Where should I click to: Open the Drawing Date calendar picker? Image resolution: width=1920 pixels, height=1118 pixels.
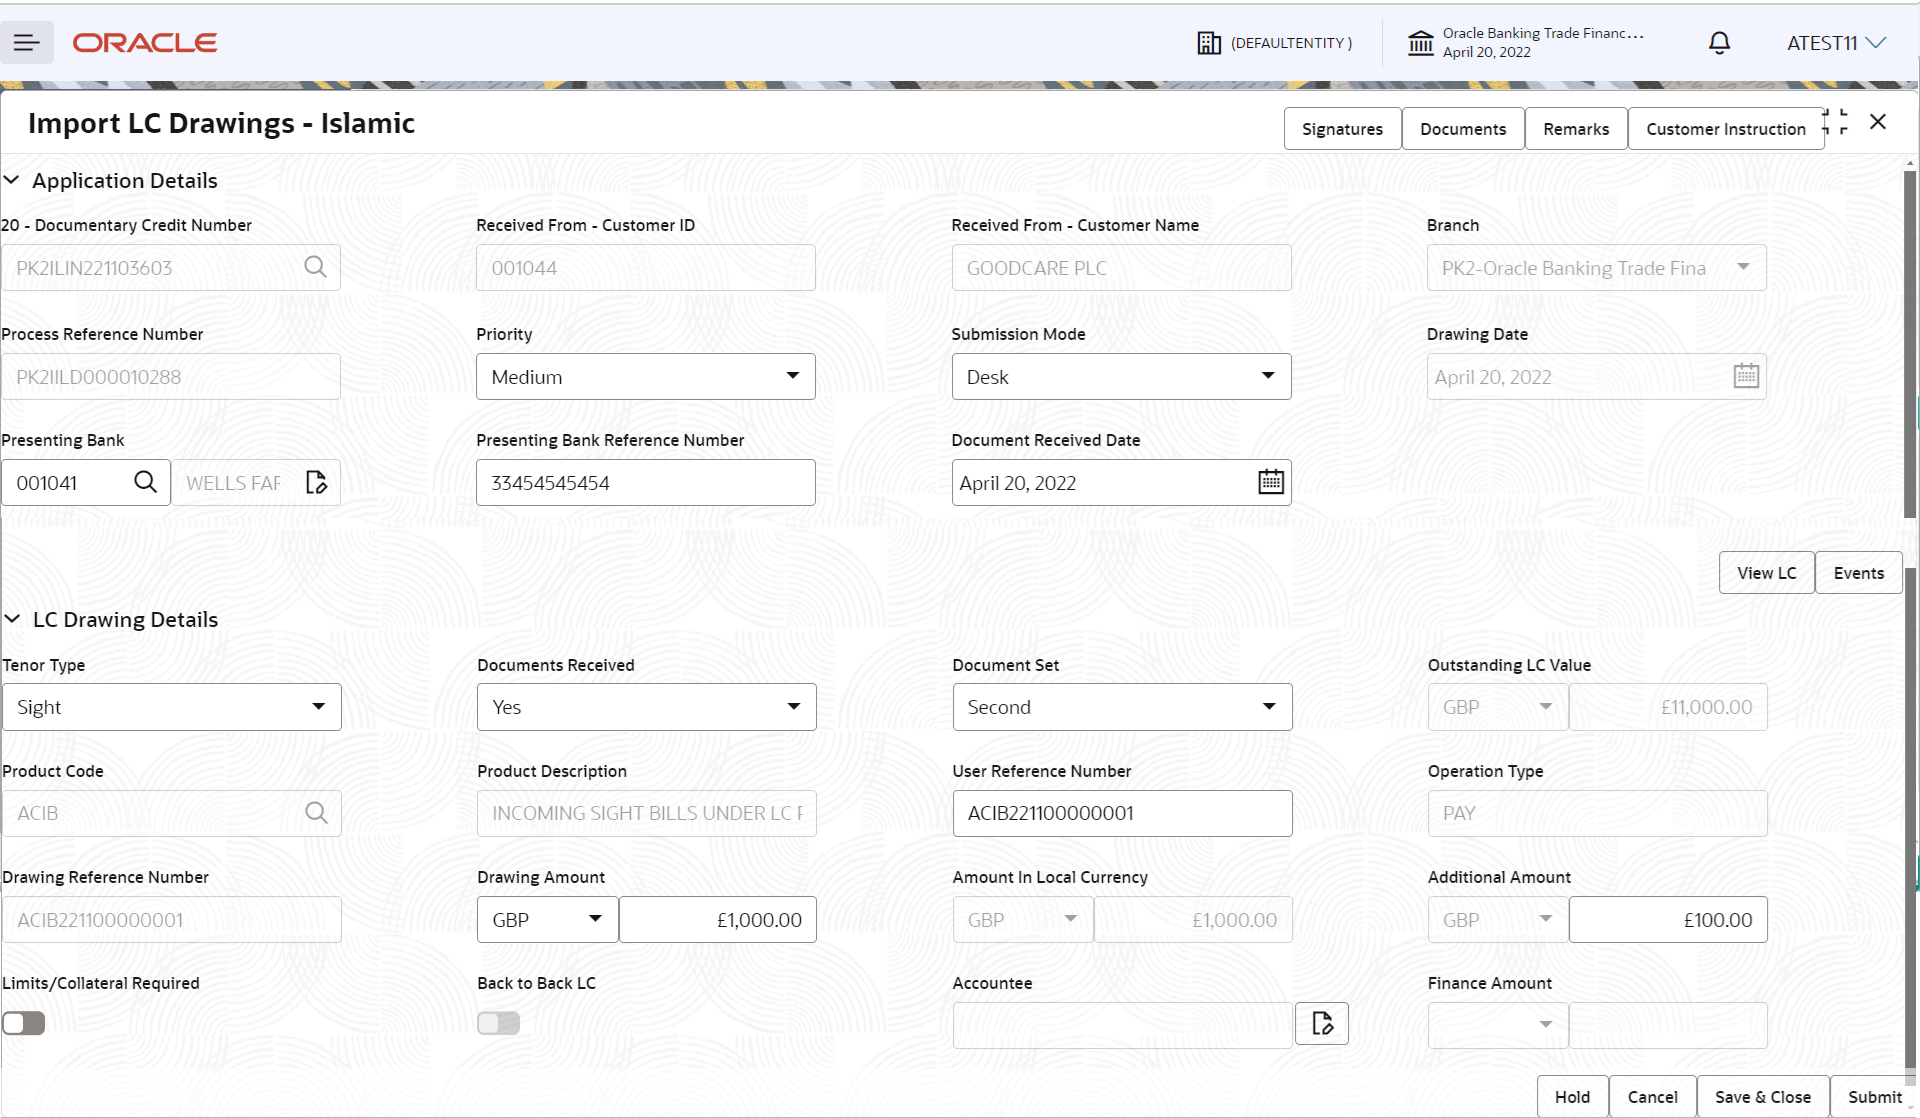pos(1745,375)
